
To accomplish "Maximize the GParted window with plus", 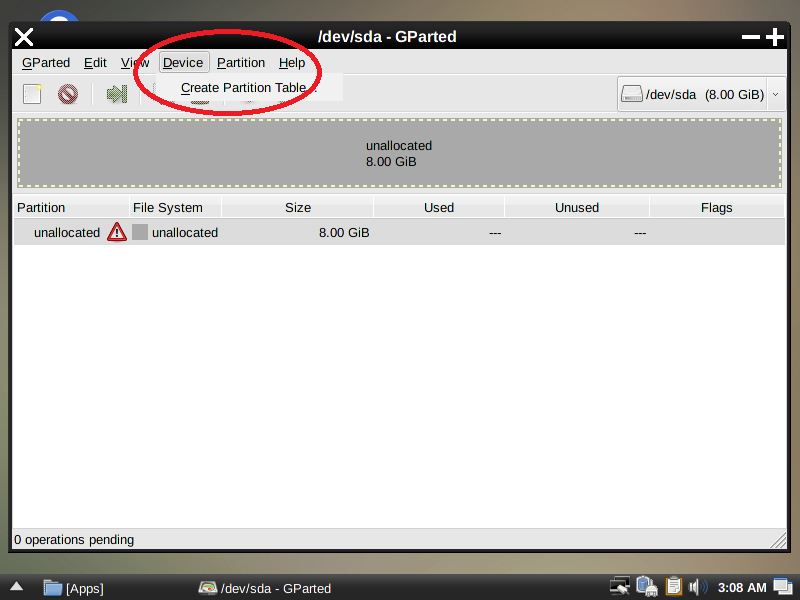I will (x=775, y=37).
